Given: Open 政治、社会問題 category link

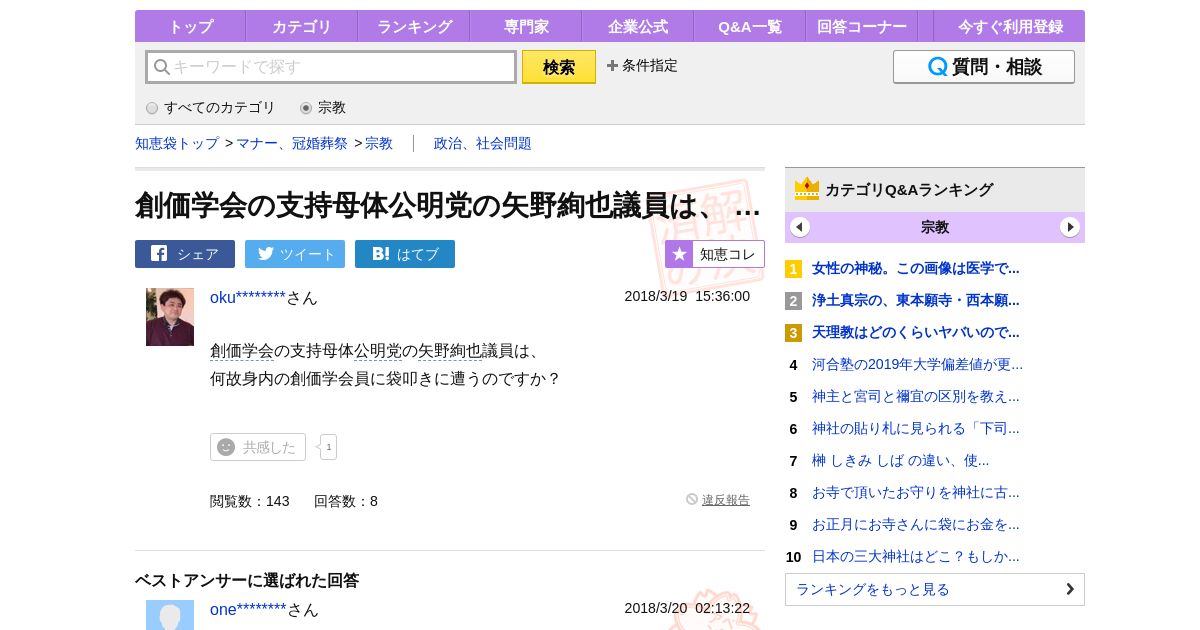Looking at the screenshot, I should pyautogui.click(x=483, y=144).
